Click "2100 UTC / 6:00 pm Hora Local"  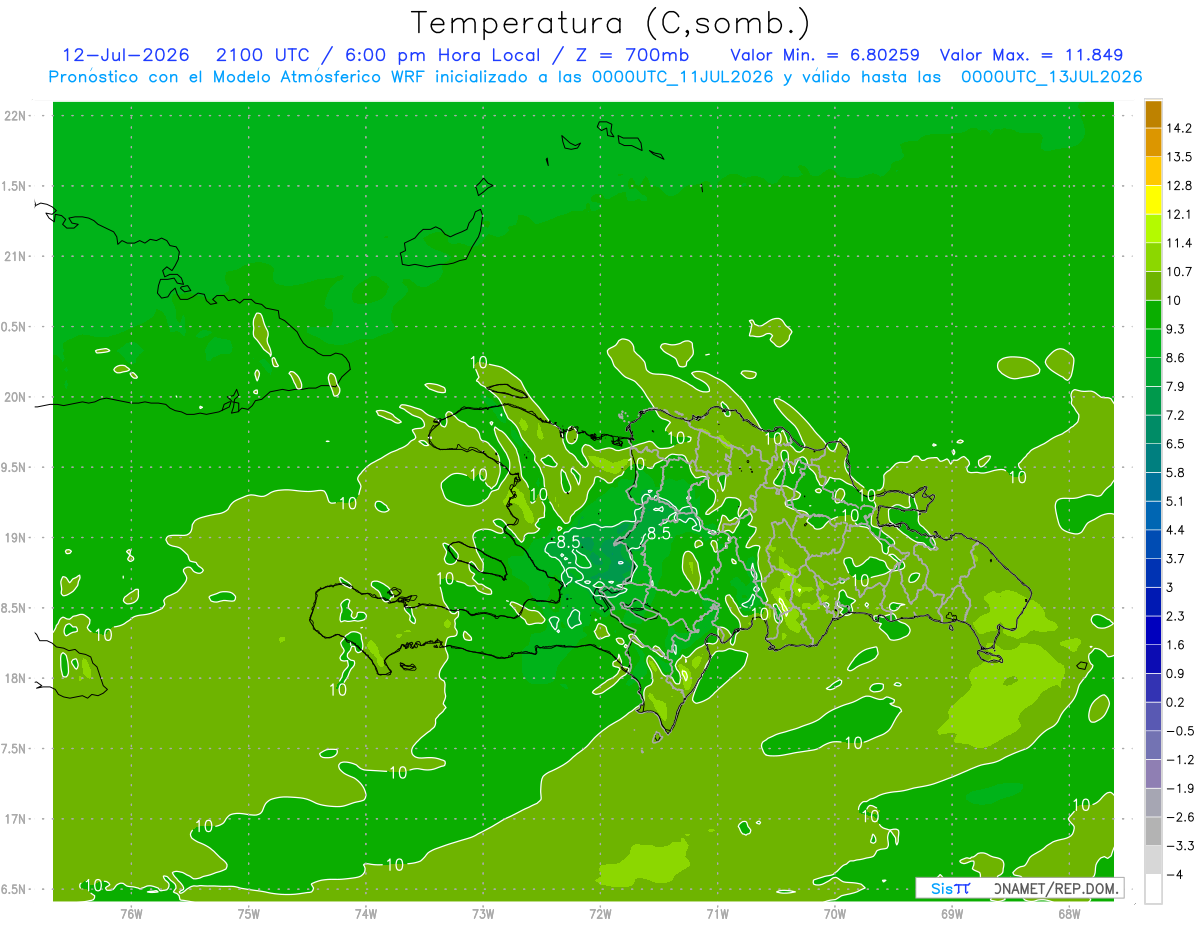coord(385,55)
